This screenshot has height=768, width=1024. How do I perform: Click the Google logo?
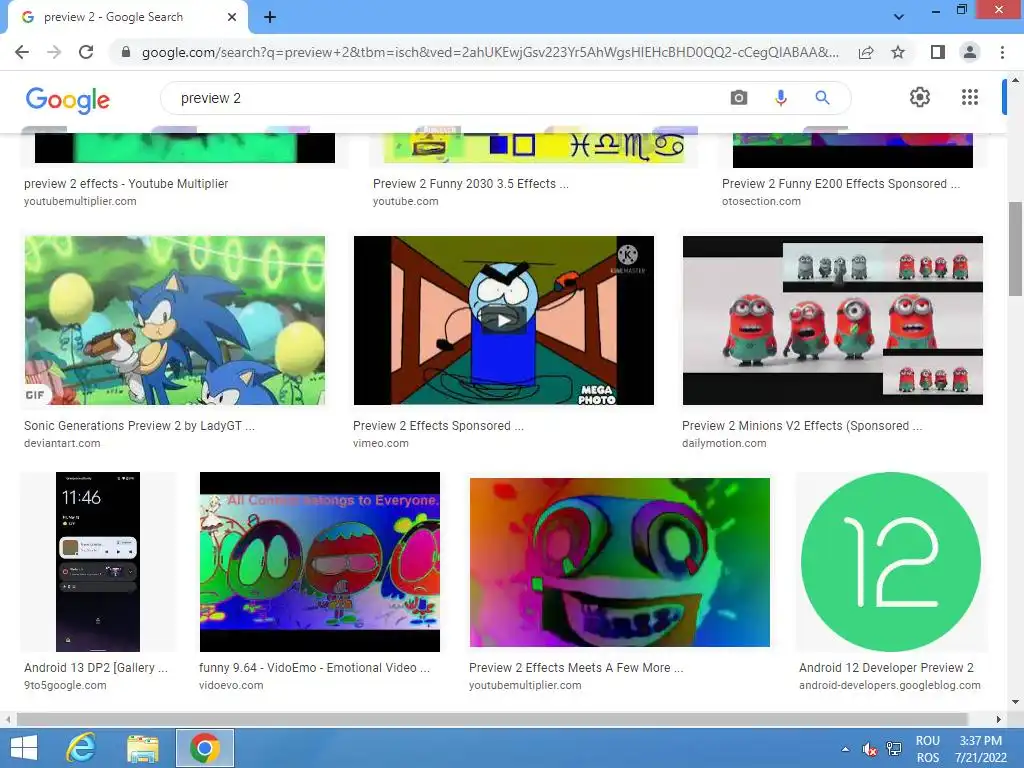pos(68,99)
